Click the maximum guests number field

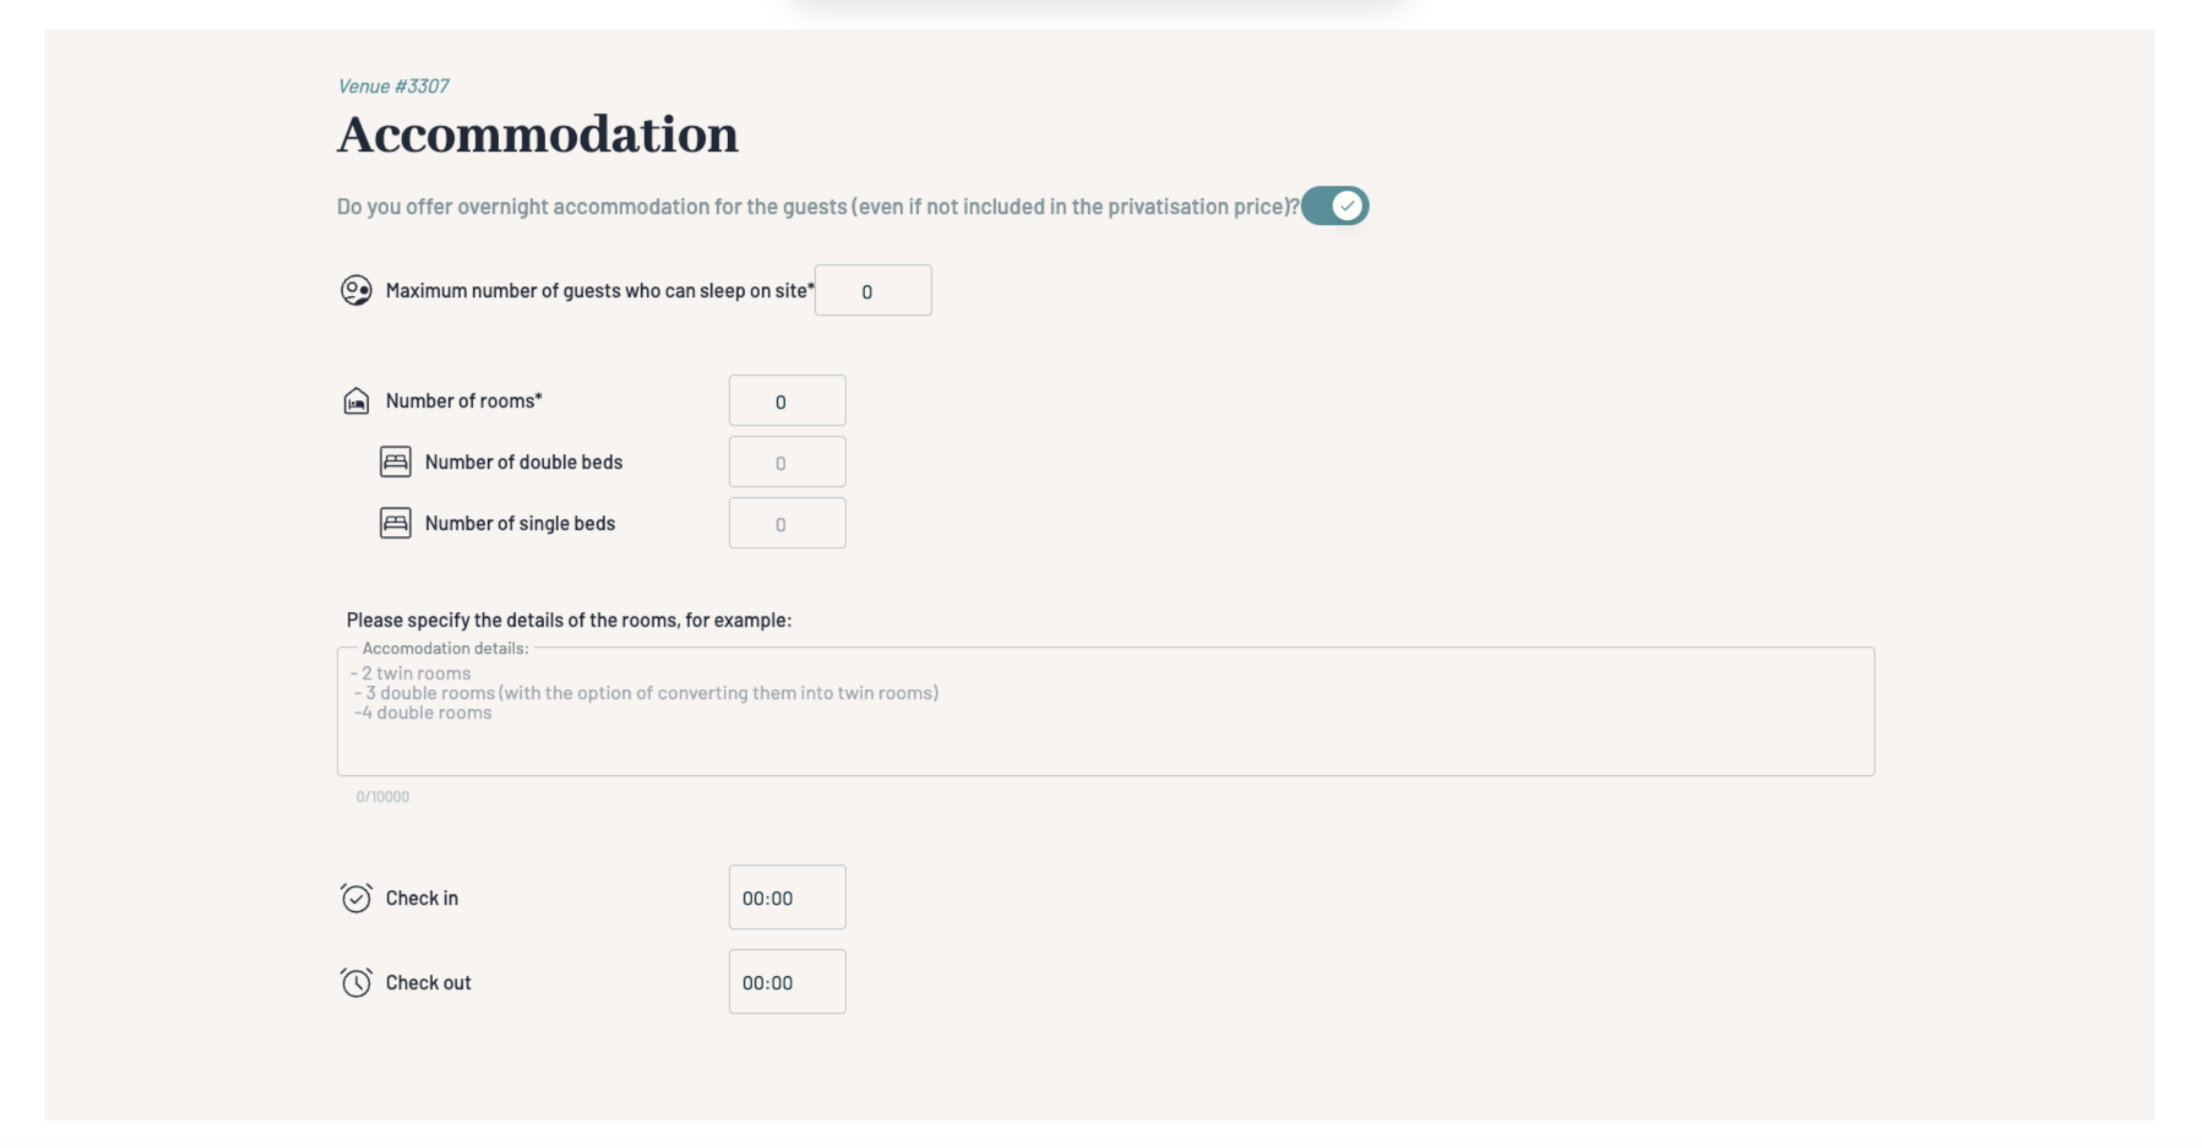[872, 291]
